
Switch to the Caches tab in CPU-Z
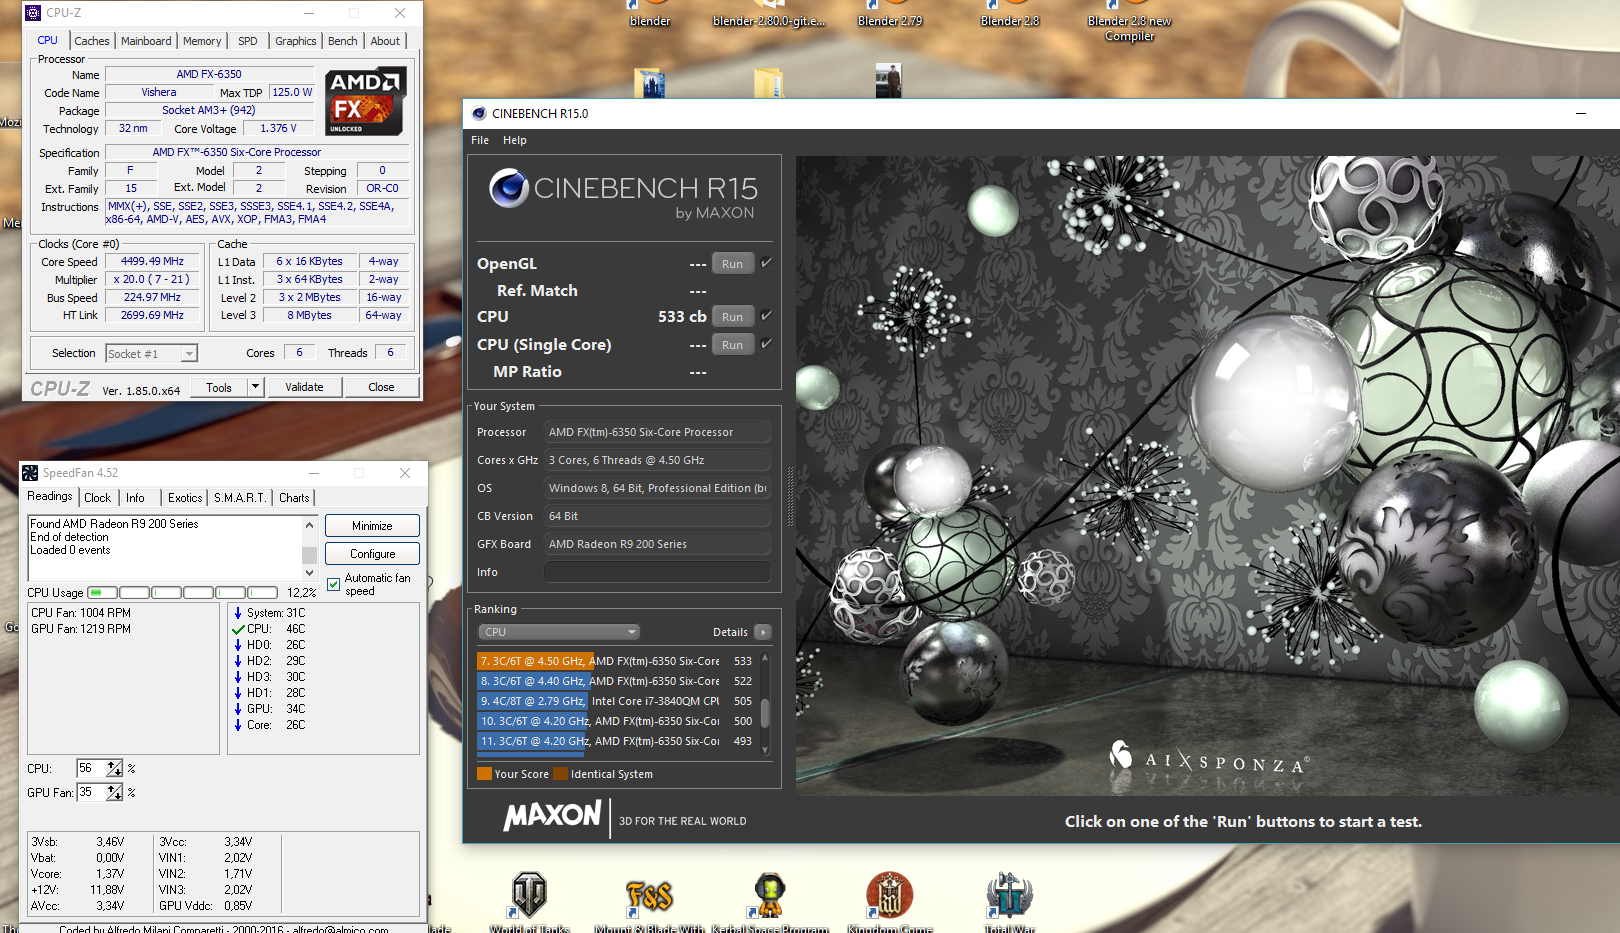point(92,41)
